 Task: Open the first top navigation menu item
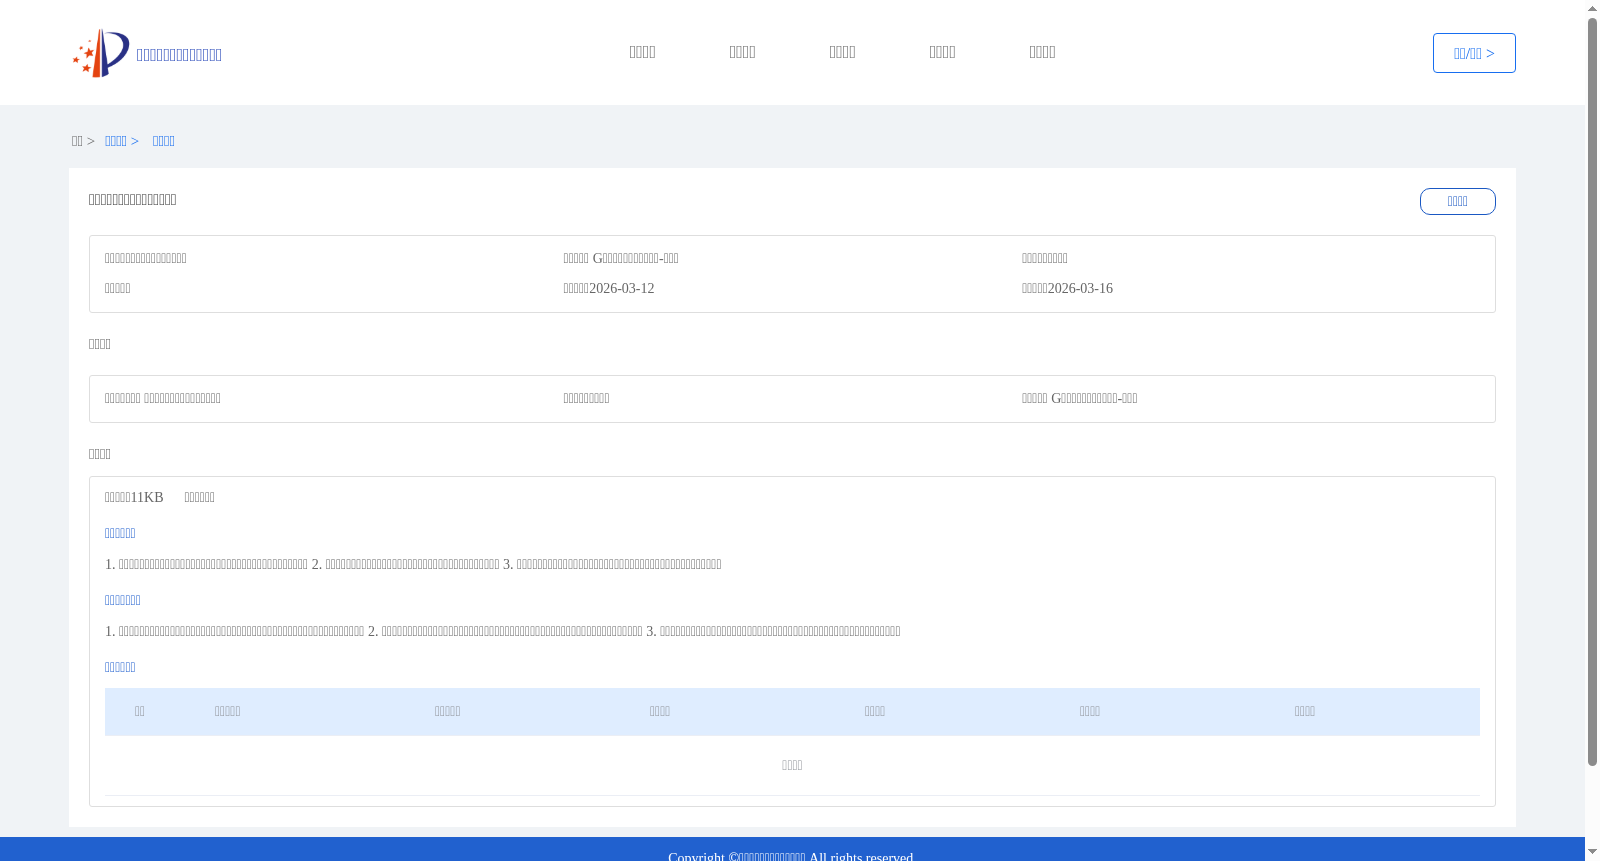click(x=642, y=52)
